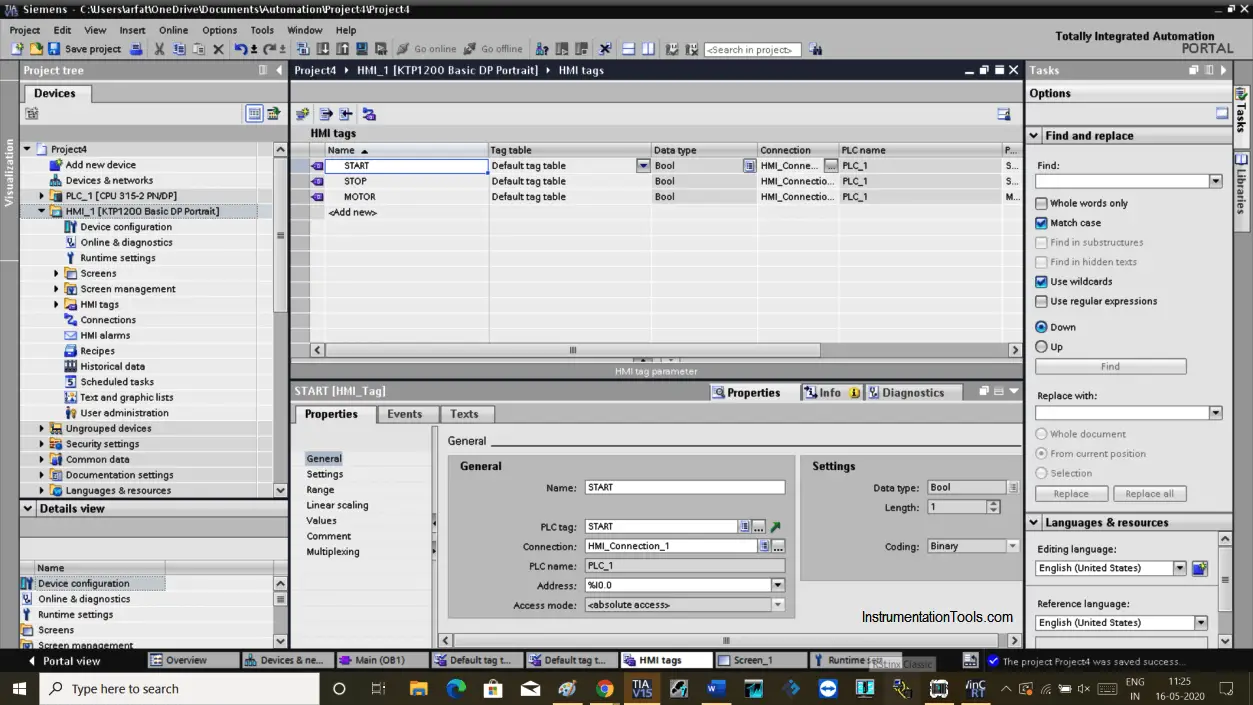Image resolution: width=1253 pixels, height=705 pixels.
Task: Open the Screen_1 editor tab in the bottom bar
Action: [x=759, y=661]
